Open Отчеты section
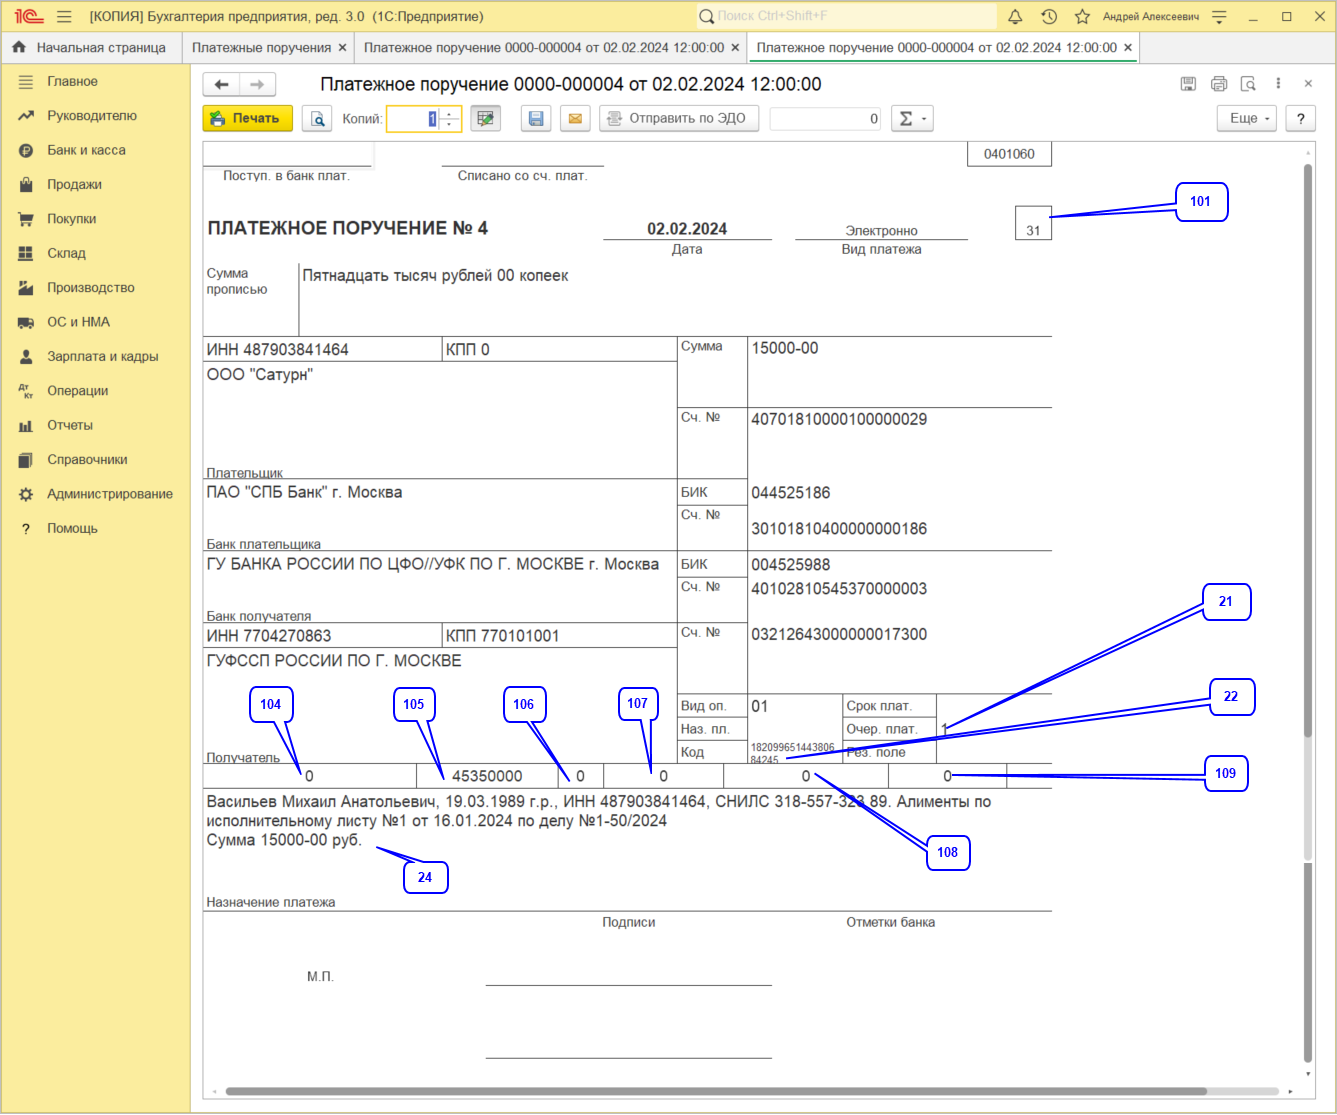The image size is (1337, 1115). tap(95, 425)
